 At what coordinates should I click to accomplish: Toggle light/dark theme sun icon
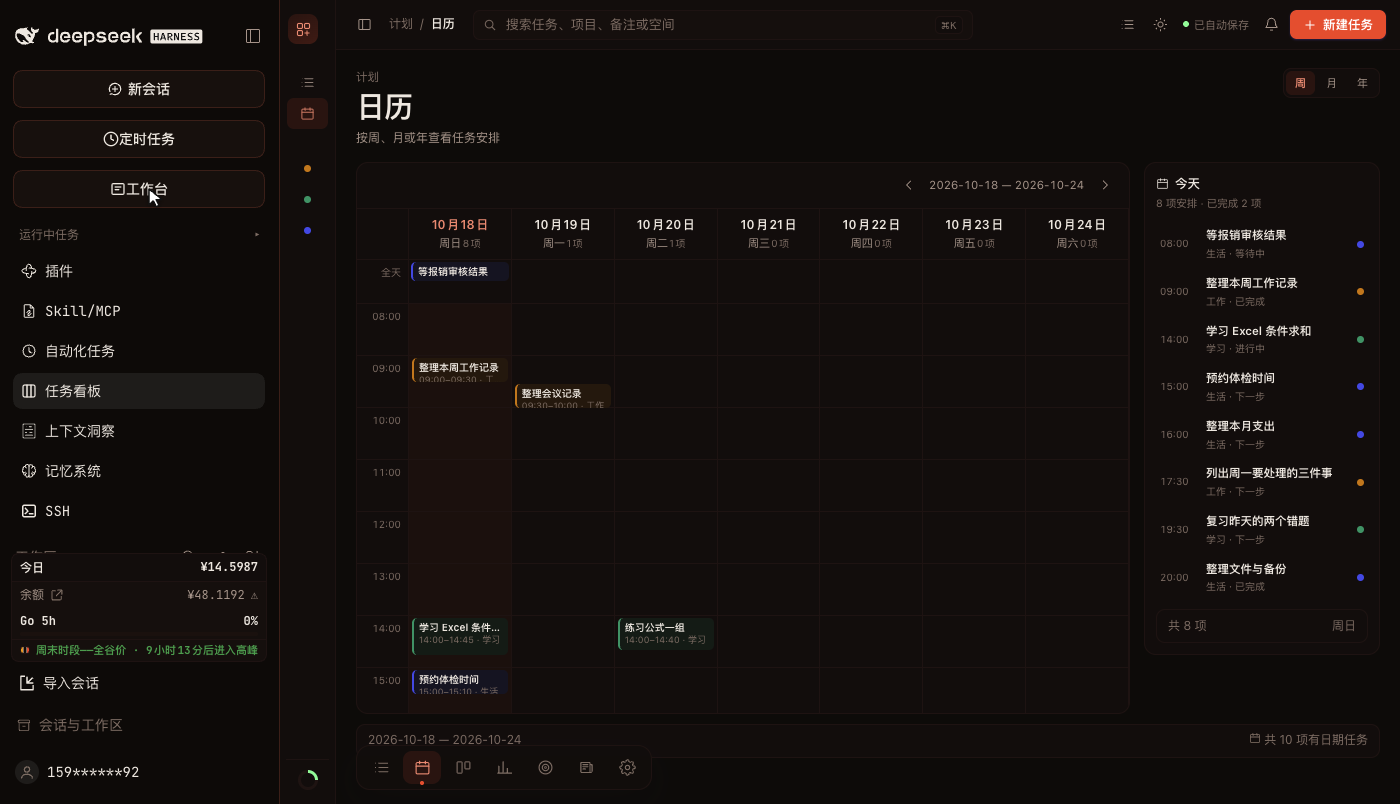click(1160, 25)
